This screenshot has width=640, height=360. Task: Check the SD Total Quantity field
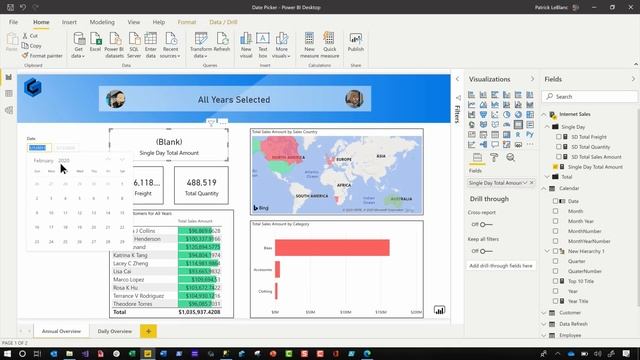pos(559,147)
